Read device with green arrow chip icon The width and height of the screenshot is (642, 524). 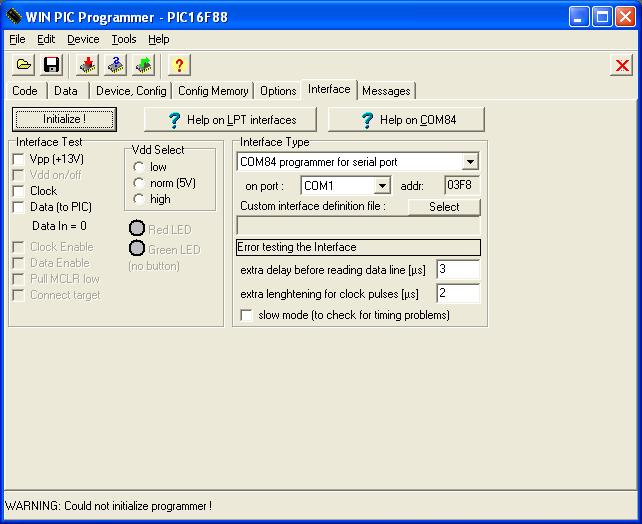[x=143, y=65]
